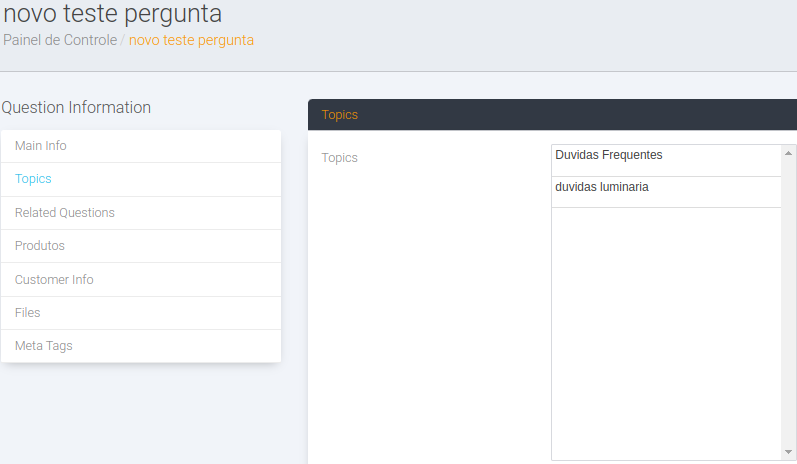Screen dimensions: 797x464
Task: Select the Topics sidebar tab
Action: (141, 179)
